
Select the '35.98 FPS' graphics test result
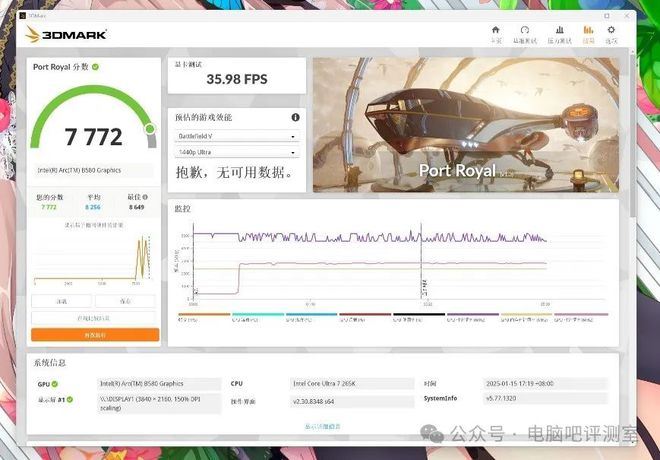click(x=237, y=79)
